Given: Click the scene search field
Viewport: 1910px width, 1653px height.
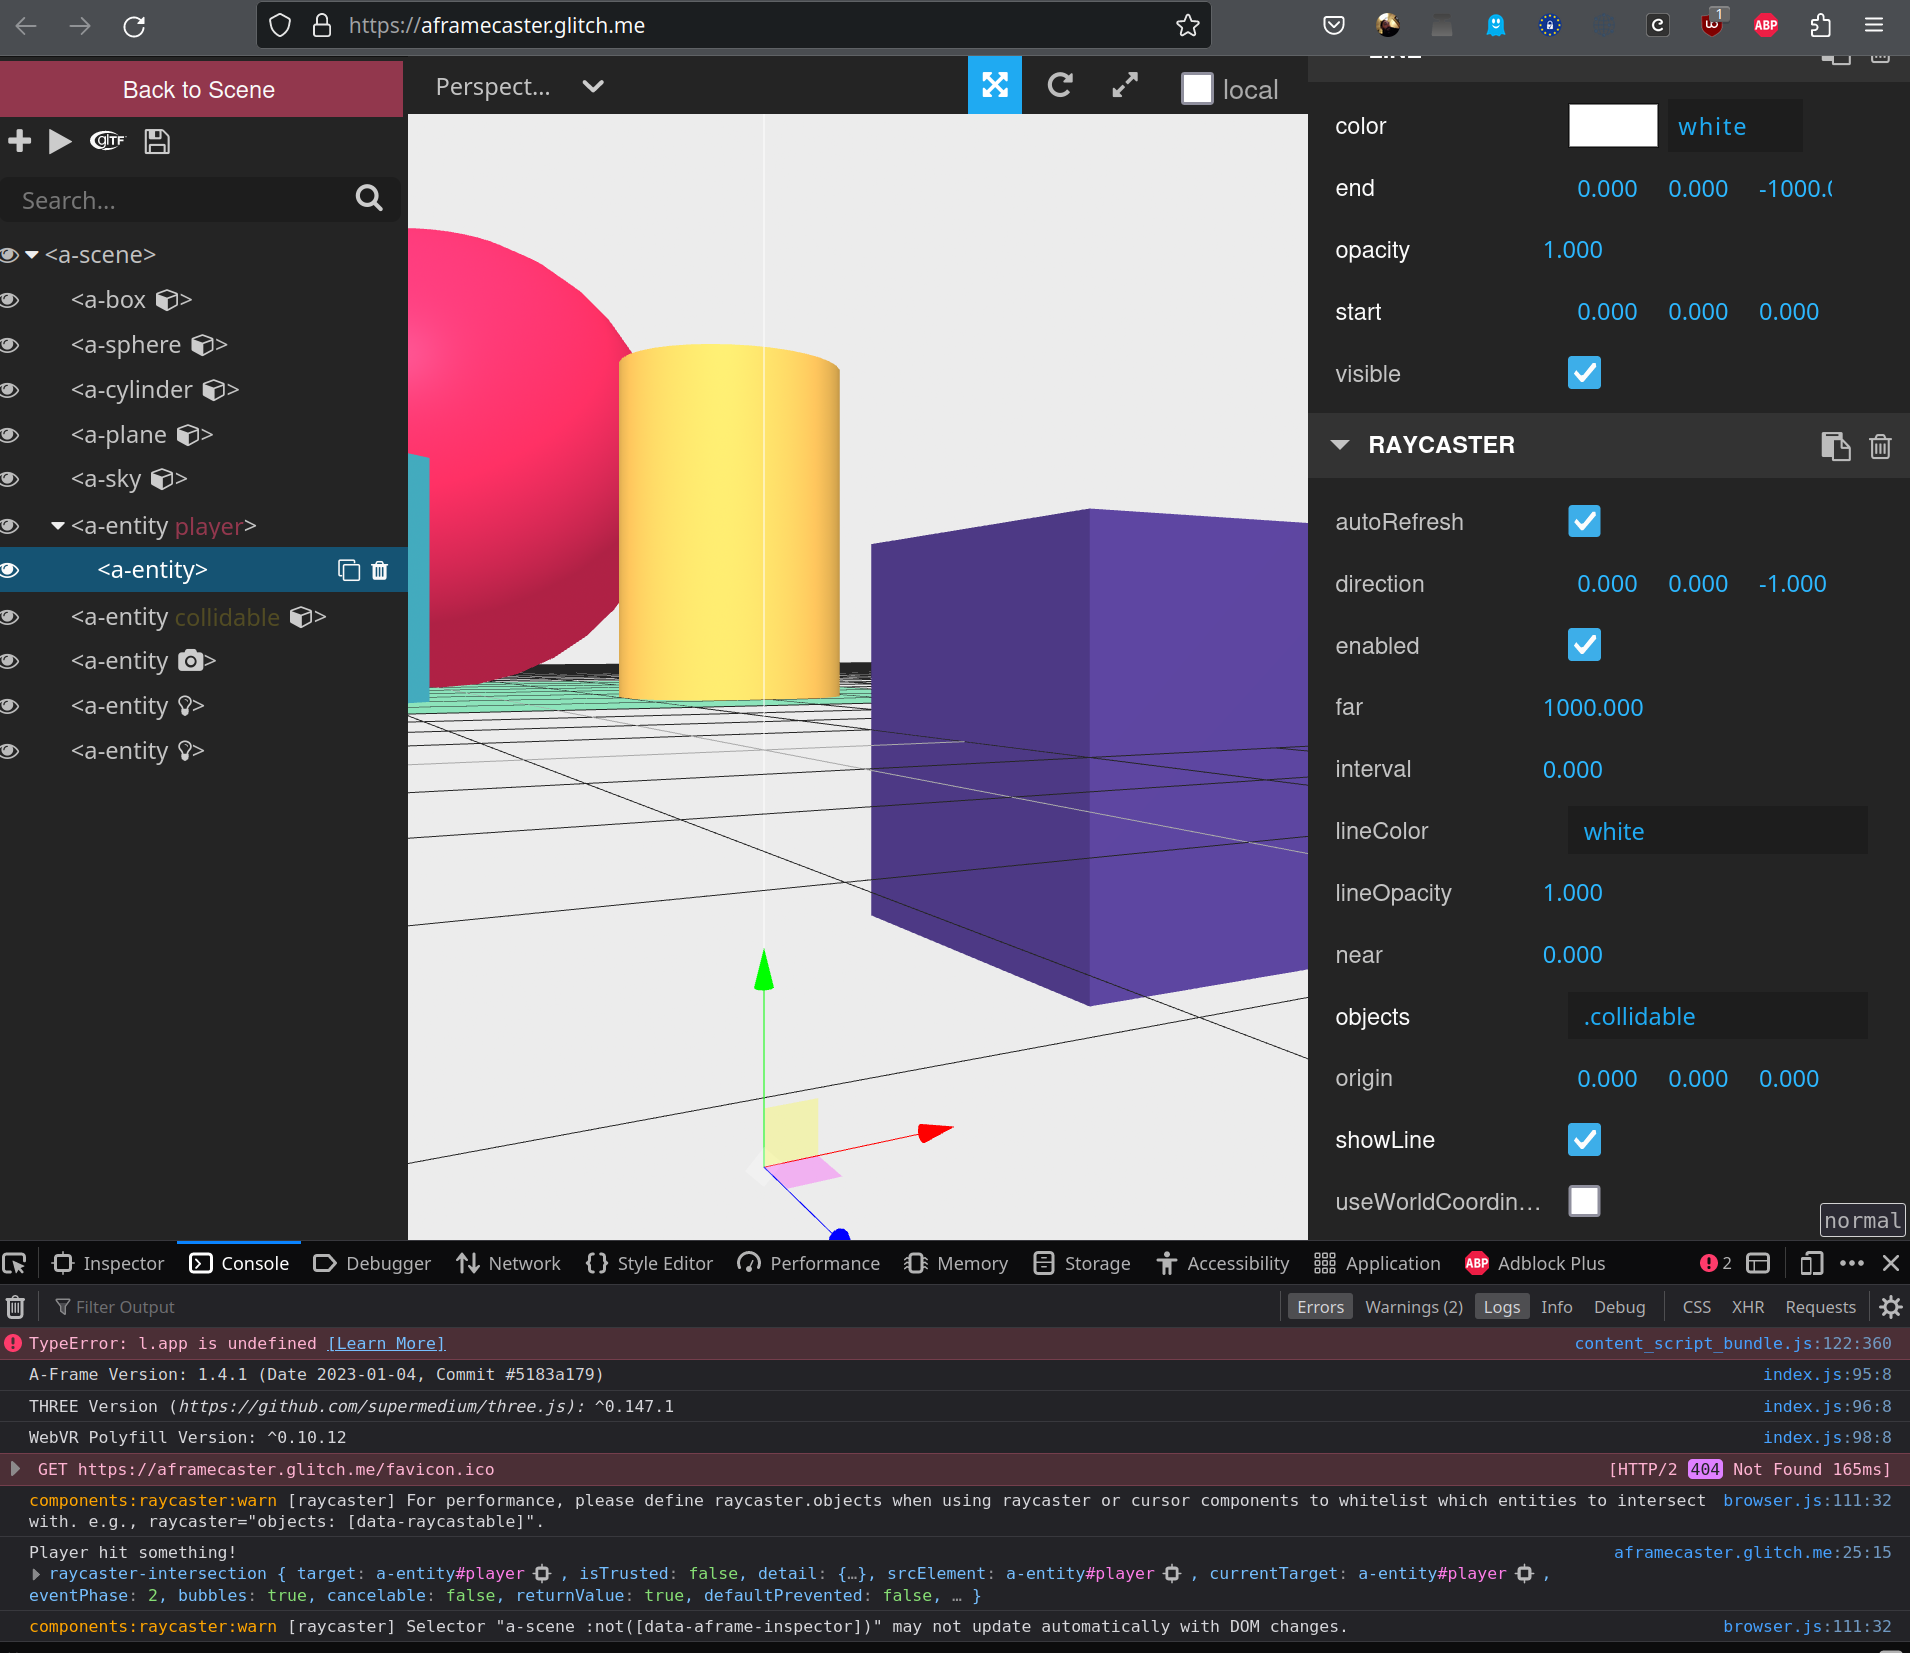Looking at the screenshot, I should [180, 200].
